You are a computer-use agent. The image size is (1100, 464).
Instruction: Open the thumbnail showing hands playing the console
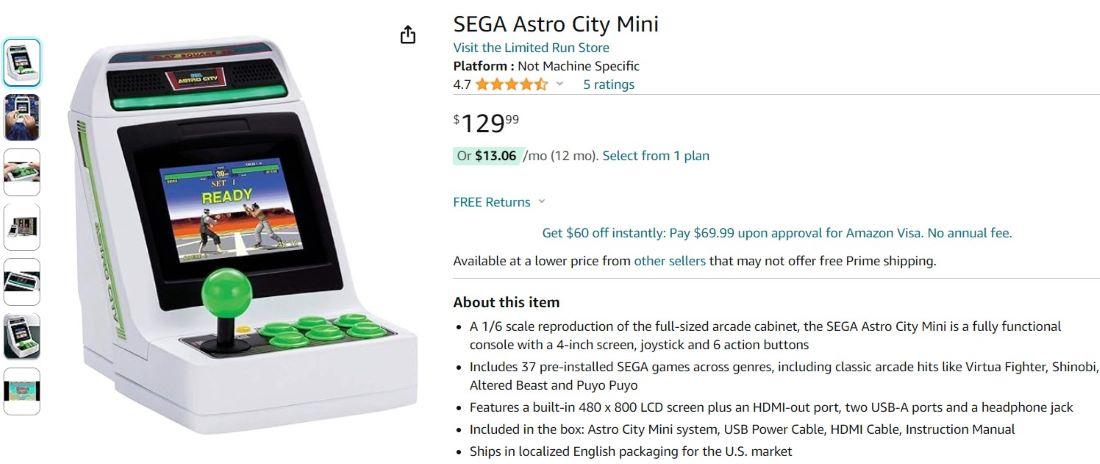(22, 117)
